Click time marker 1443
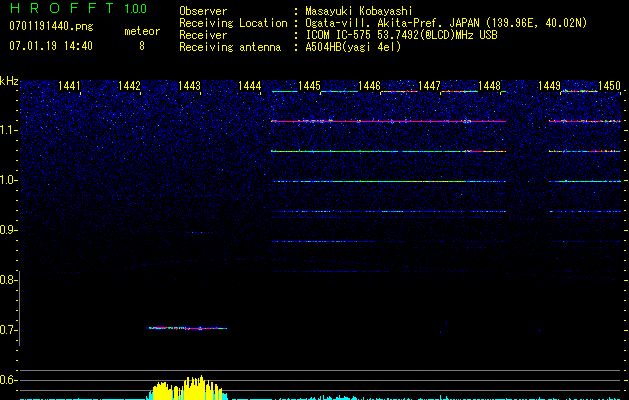The width and height of the screenshot is (629, 400). click(189, 86)
